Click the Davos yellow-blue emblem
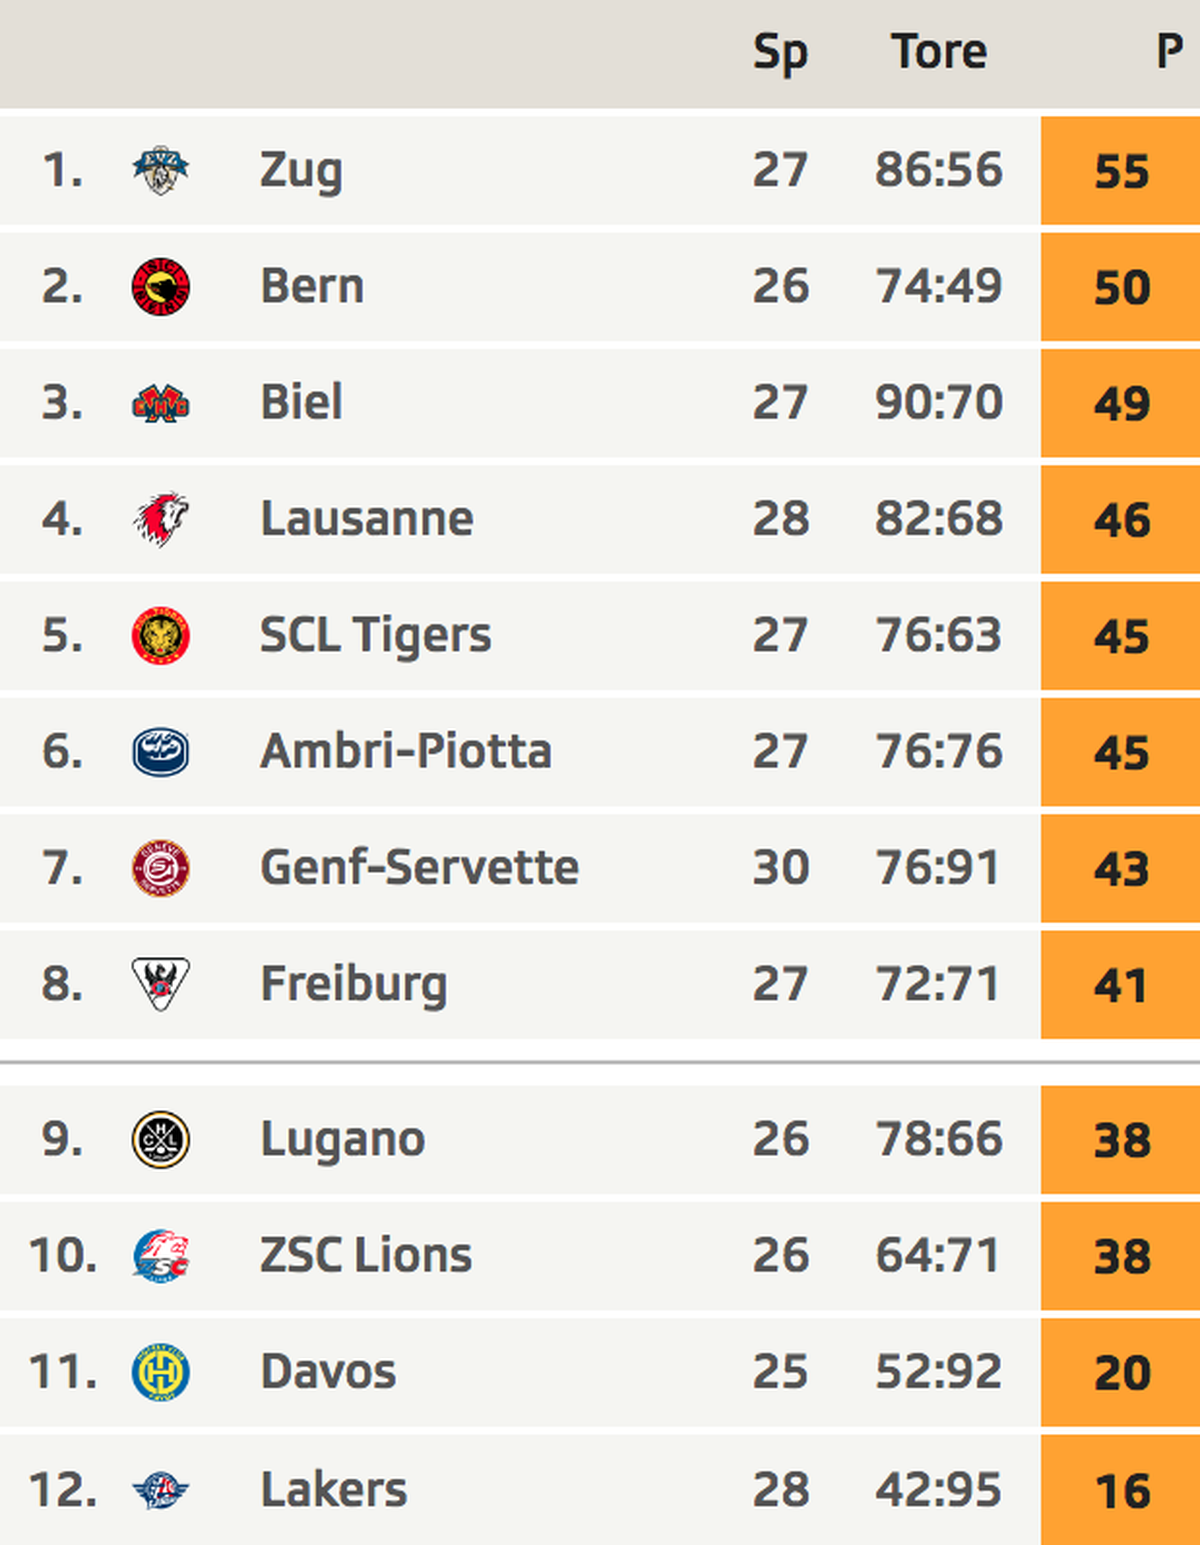This screenshot has width=1200, height=1545. (x=161, y=1372)
